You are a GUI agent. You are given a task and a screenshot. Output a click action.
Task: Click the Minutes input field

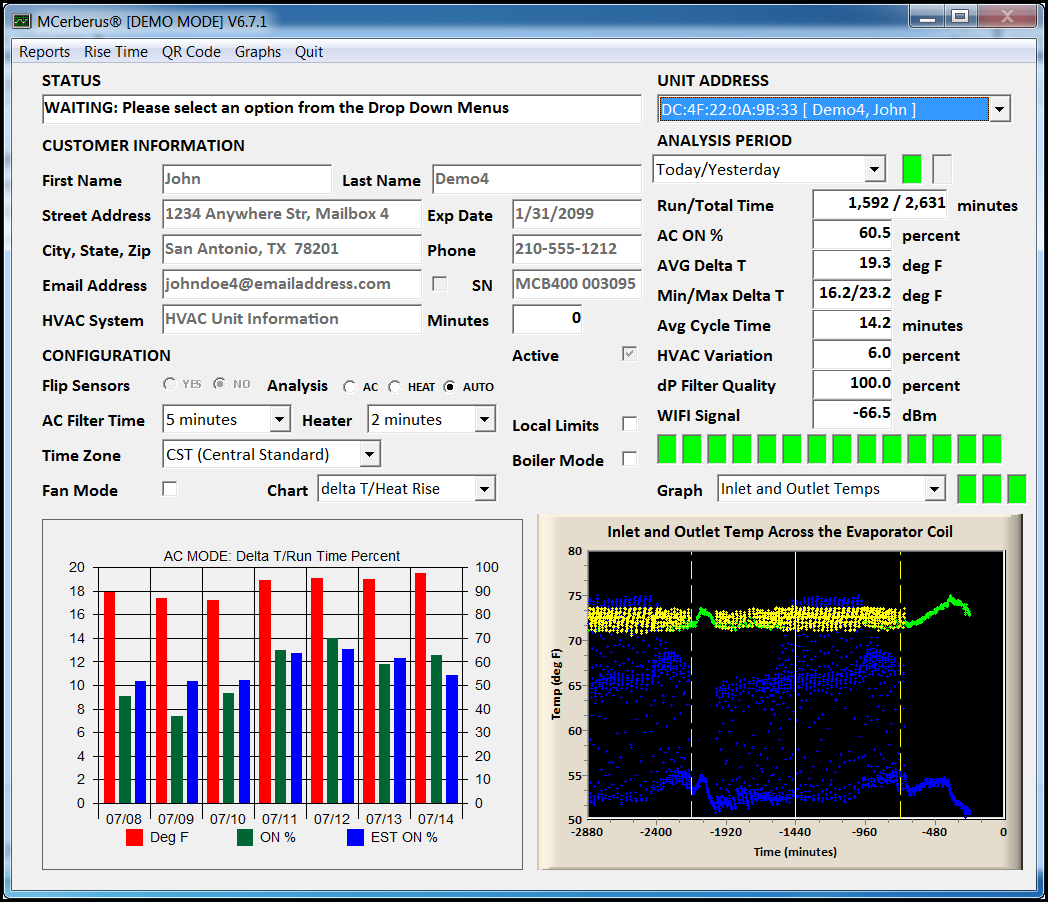[x=547, y=319]
